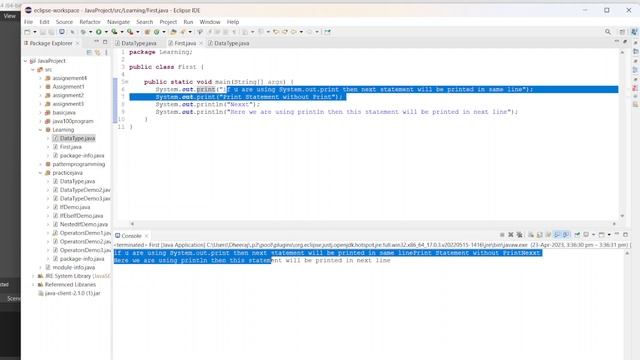Image resolution: width=640 pixels, height=360 pixels.
Task: Click the Open Type toolbar icon
Action: tap(173, 32)
